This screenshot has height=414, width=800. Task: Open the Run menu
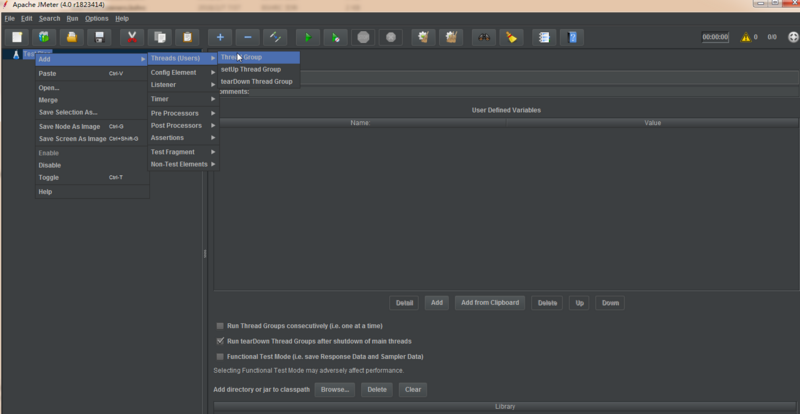(72, 18)
